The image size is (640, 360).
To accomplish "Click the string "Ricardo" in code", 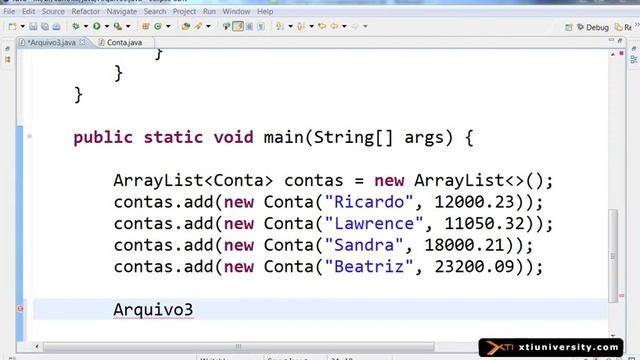I will point(369,202).
